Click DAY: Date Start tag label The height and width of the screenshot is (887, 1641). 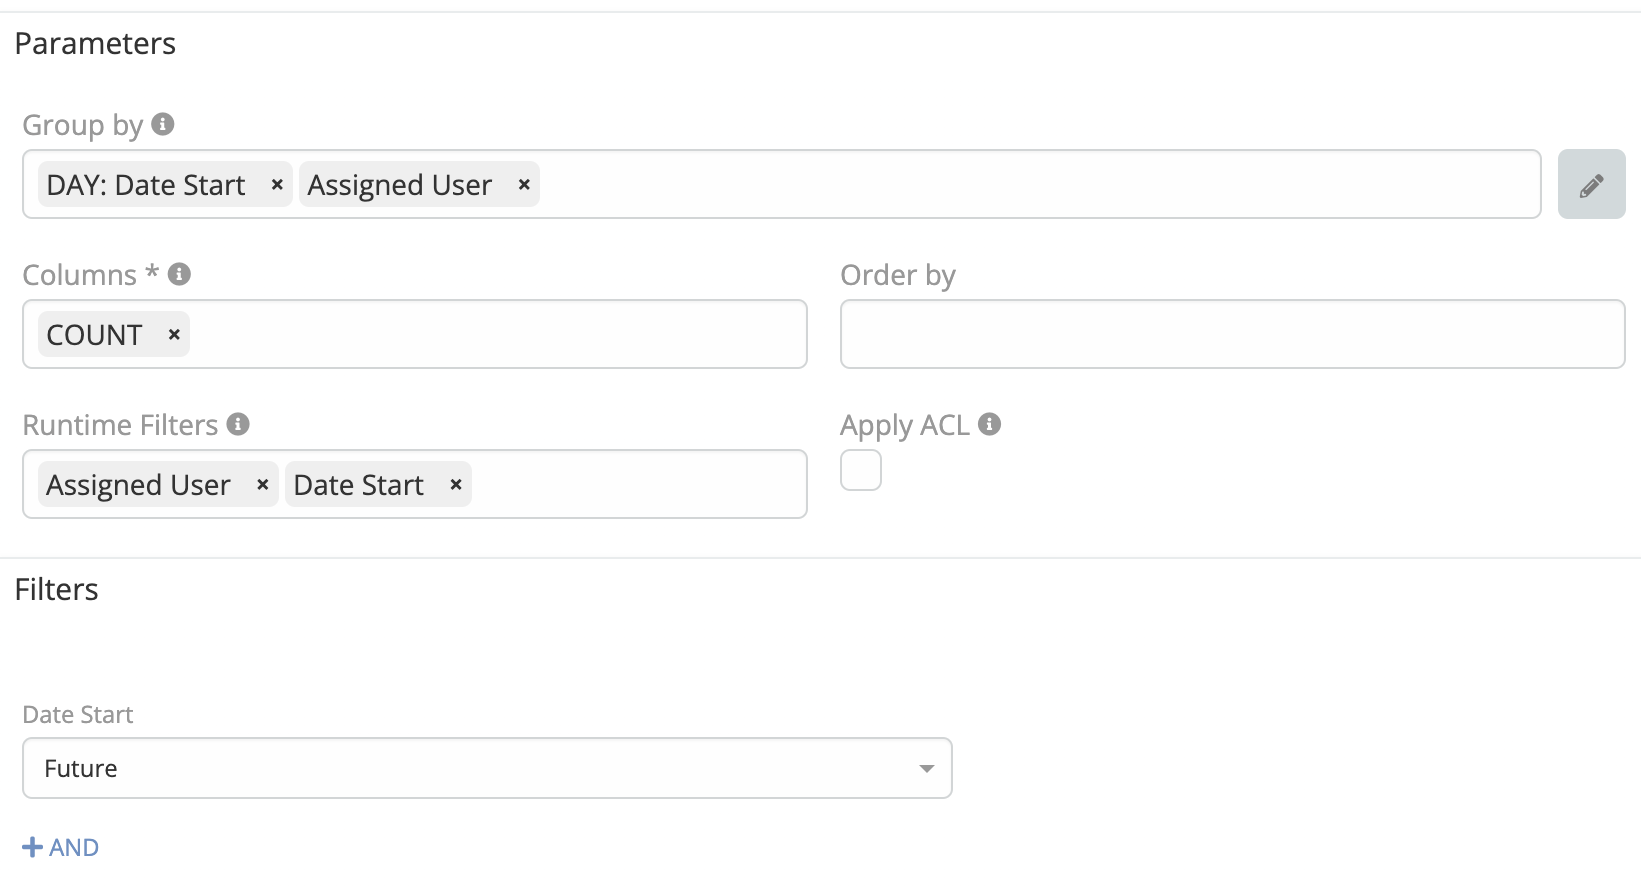[x=146, y=185]
